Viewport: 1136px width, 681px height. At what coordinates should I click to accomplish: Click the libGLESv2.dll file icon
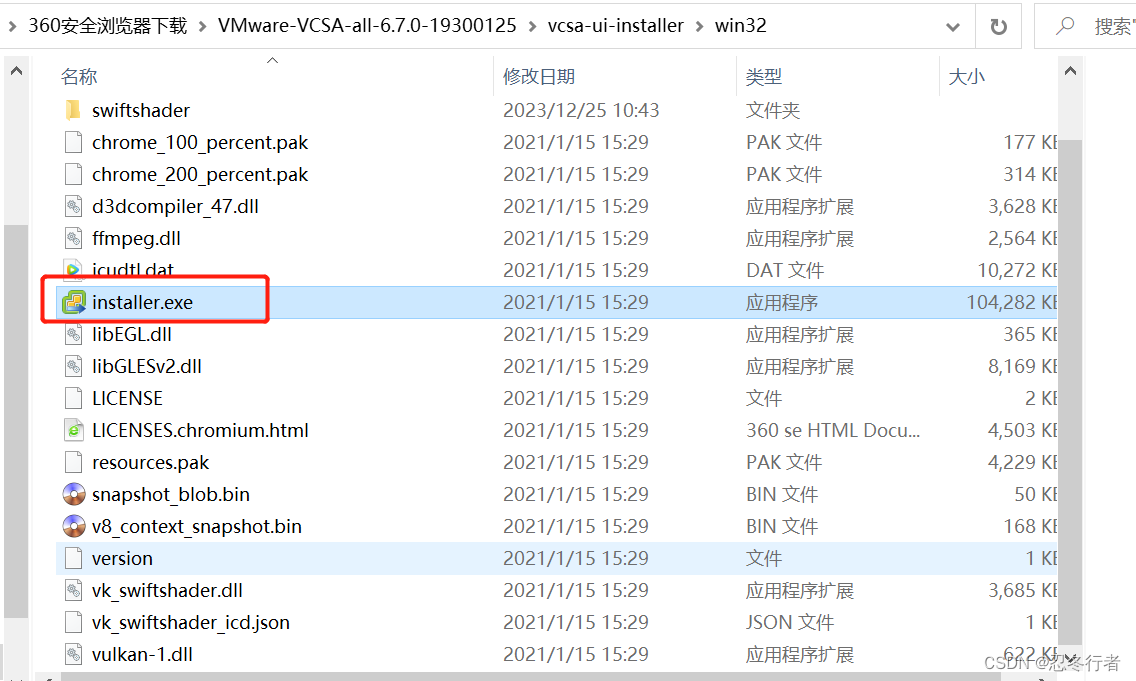pyautogui.click(x=73, y=366)
